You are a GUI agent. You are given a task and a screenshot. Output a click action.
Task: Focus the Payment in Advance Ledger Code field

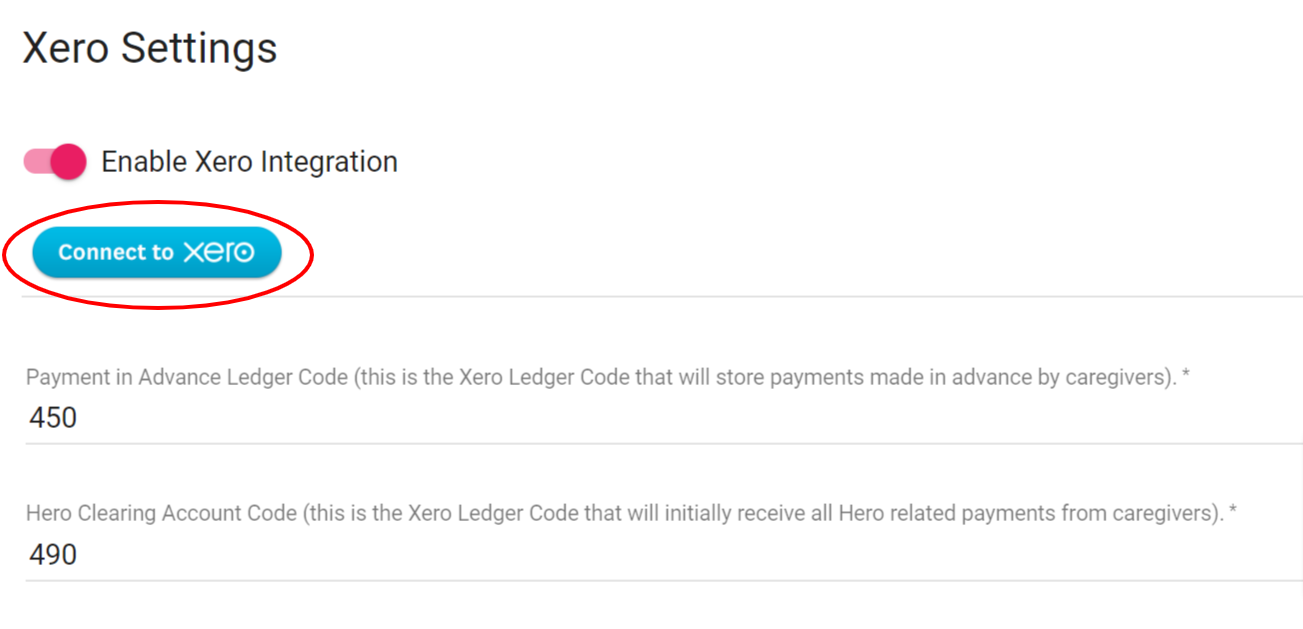(600, 418)
